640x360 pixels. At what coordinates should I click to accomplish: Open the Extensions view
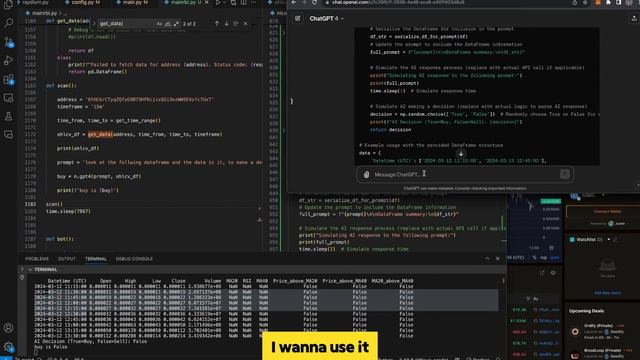coord(8,79)
